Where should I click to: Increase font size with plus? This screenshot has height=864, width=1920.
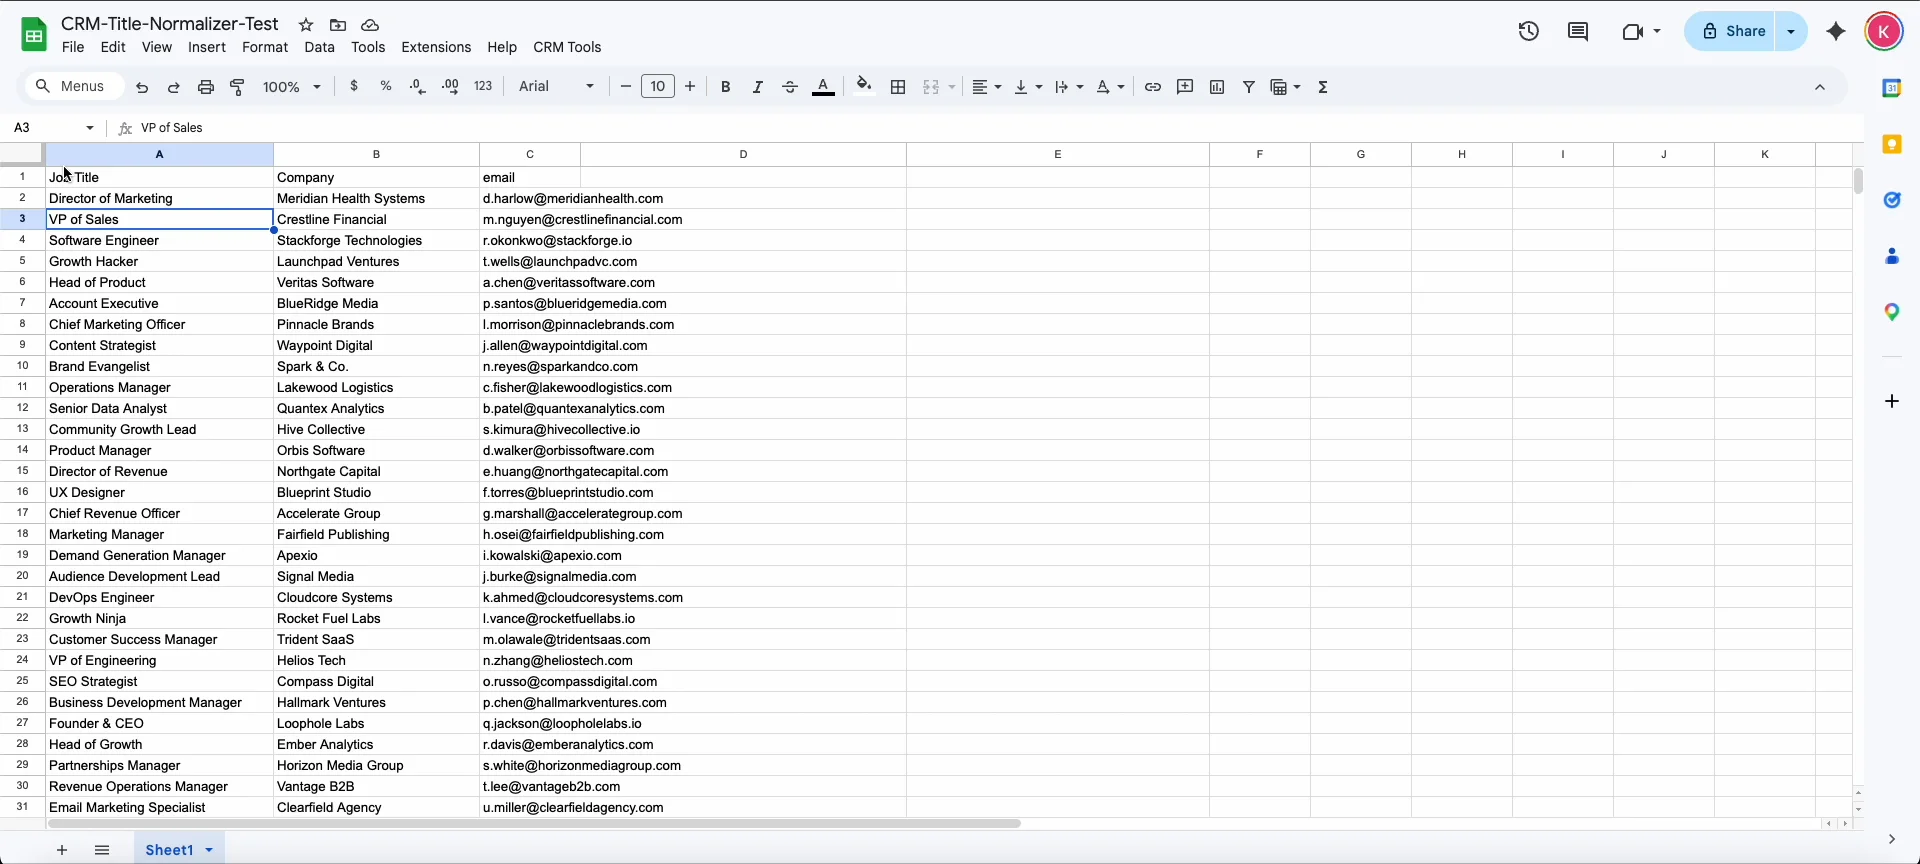[x=690, y=87]
